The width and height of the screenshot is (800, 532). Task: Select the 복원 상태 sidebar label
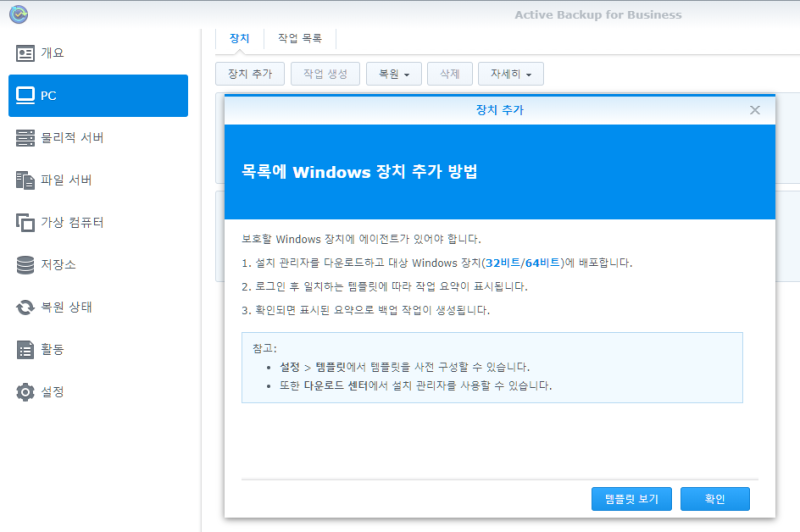(66, 307)
